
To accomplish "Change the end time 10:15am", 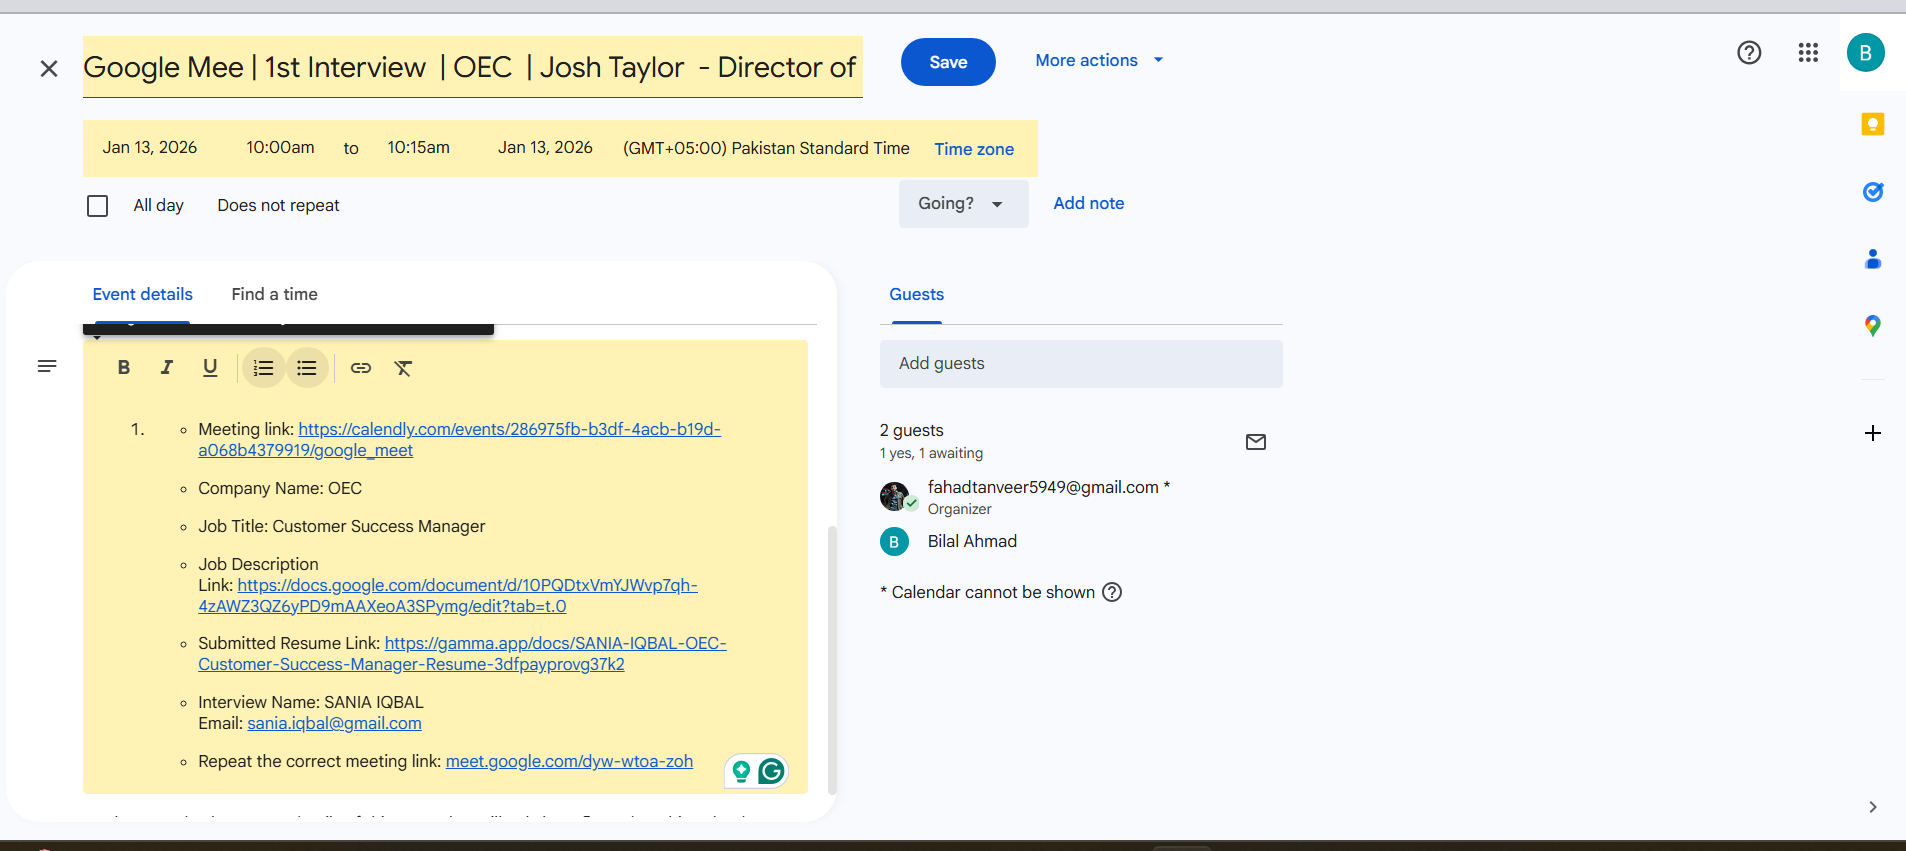I will click(x=419, y=148).
